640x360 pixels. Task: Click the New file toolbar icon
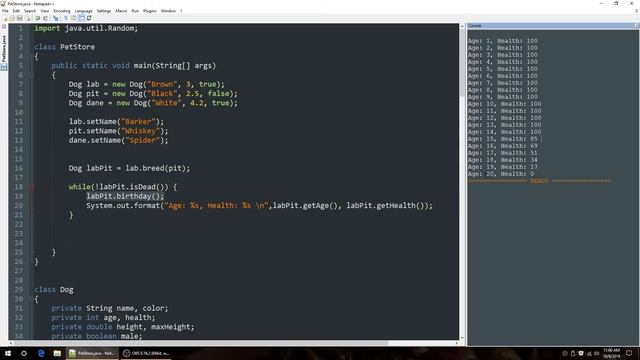5,18
